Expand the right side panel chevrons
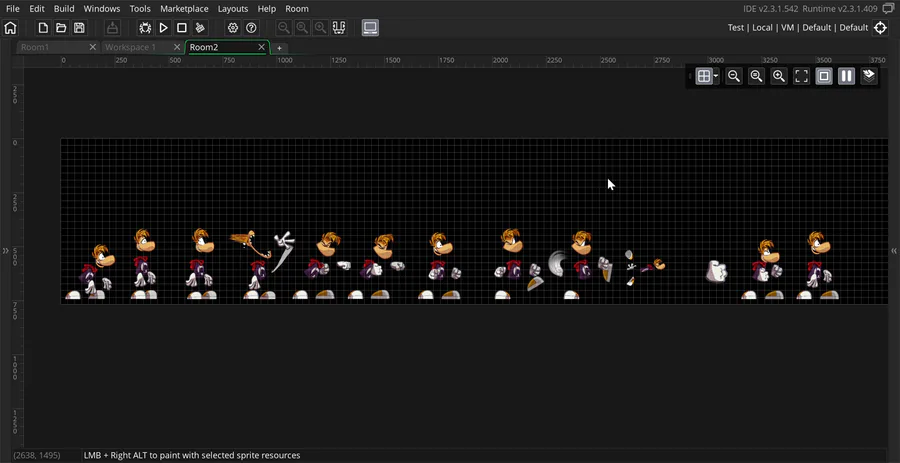The height and width of the screenshot is (463, 900). click(894, 251)
